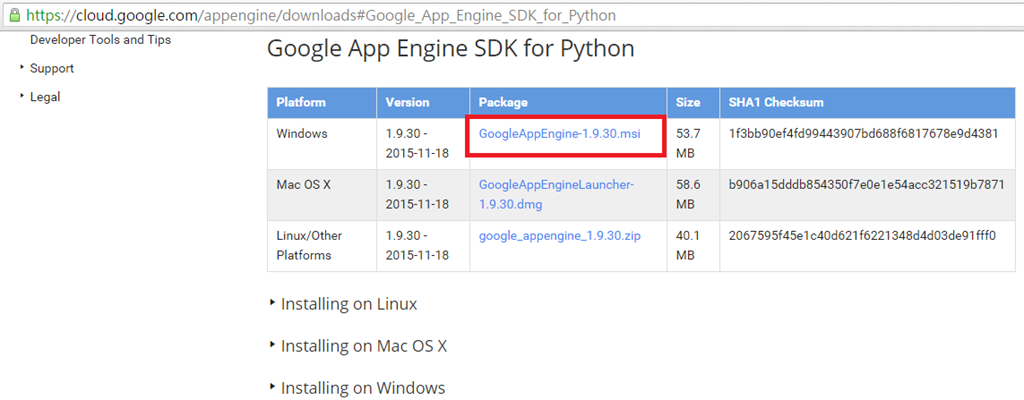1024x400 pixels.
Task: Expand the Legal sidebar item
Action: [45, 97]
